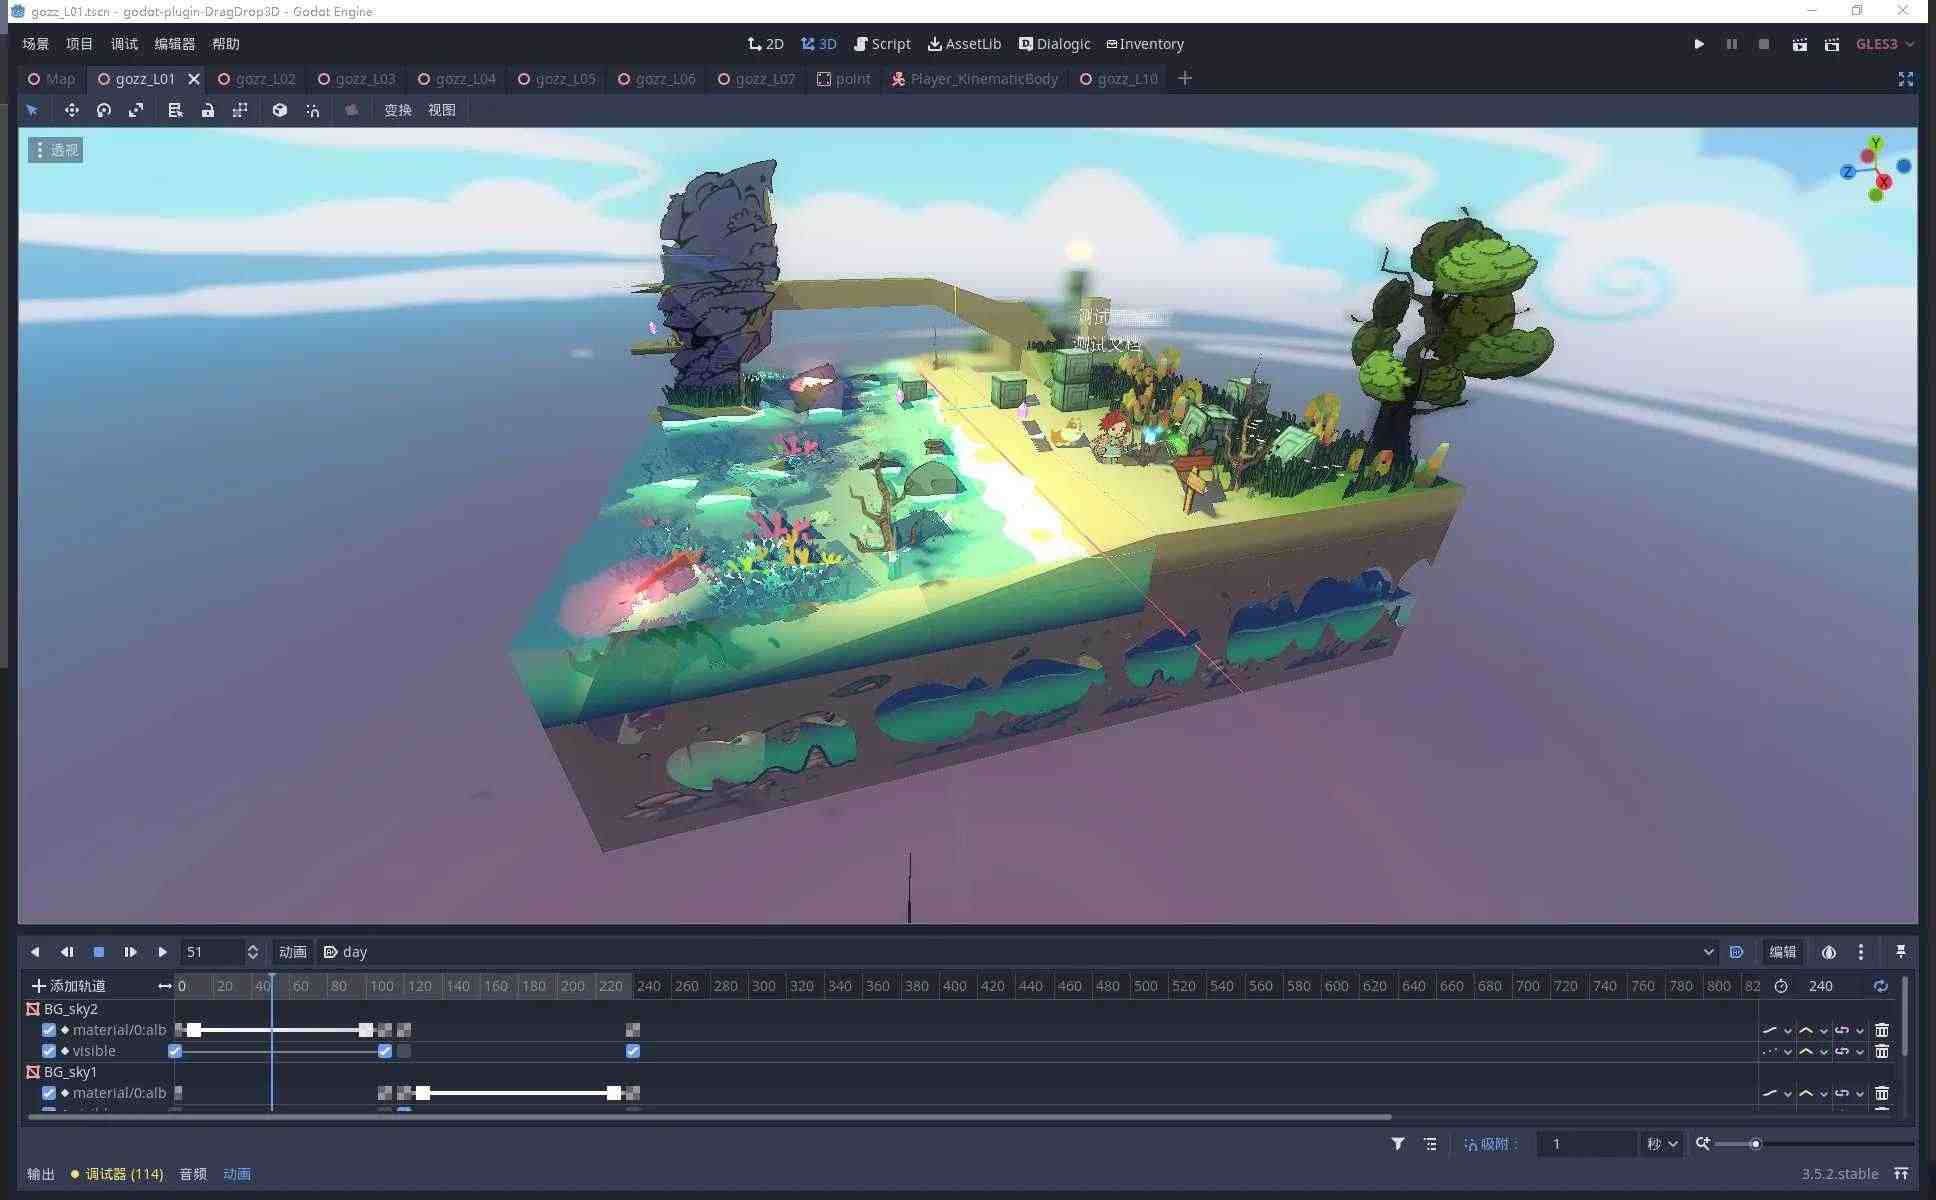Select the Rotate mode tool icon
This screenshot has width=1936, height=1200.
[x=104, y=110]
